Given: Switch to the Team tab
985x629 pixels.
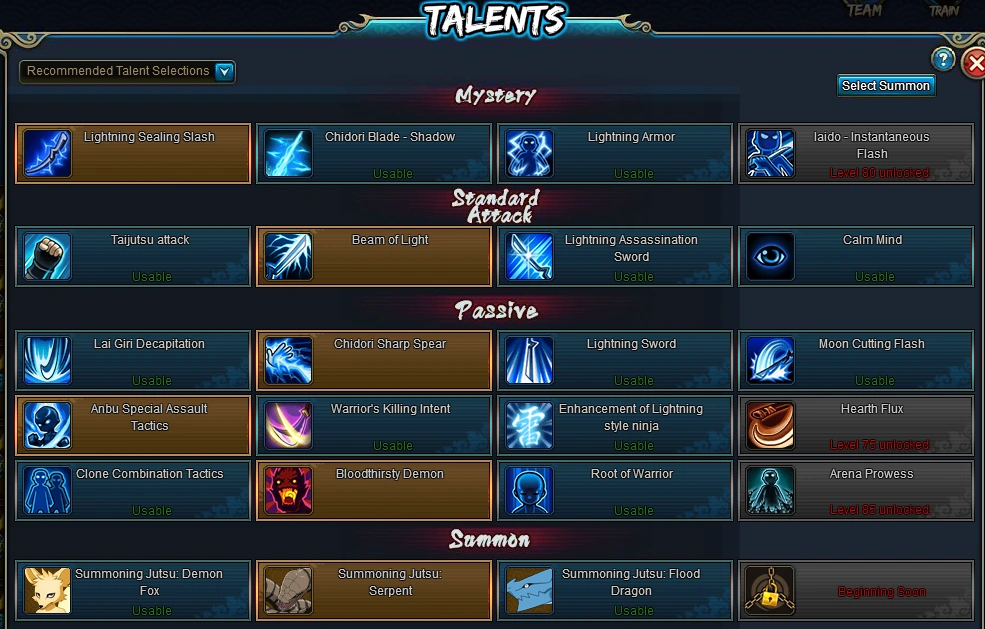Looking at the screenshot, I should 864,10.
